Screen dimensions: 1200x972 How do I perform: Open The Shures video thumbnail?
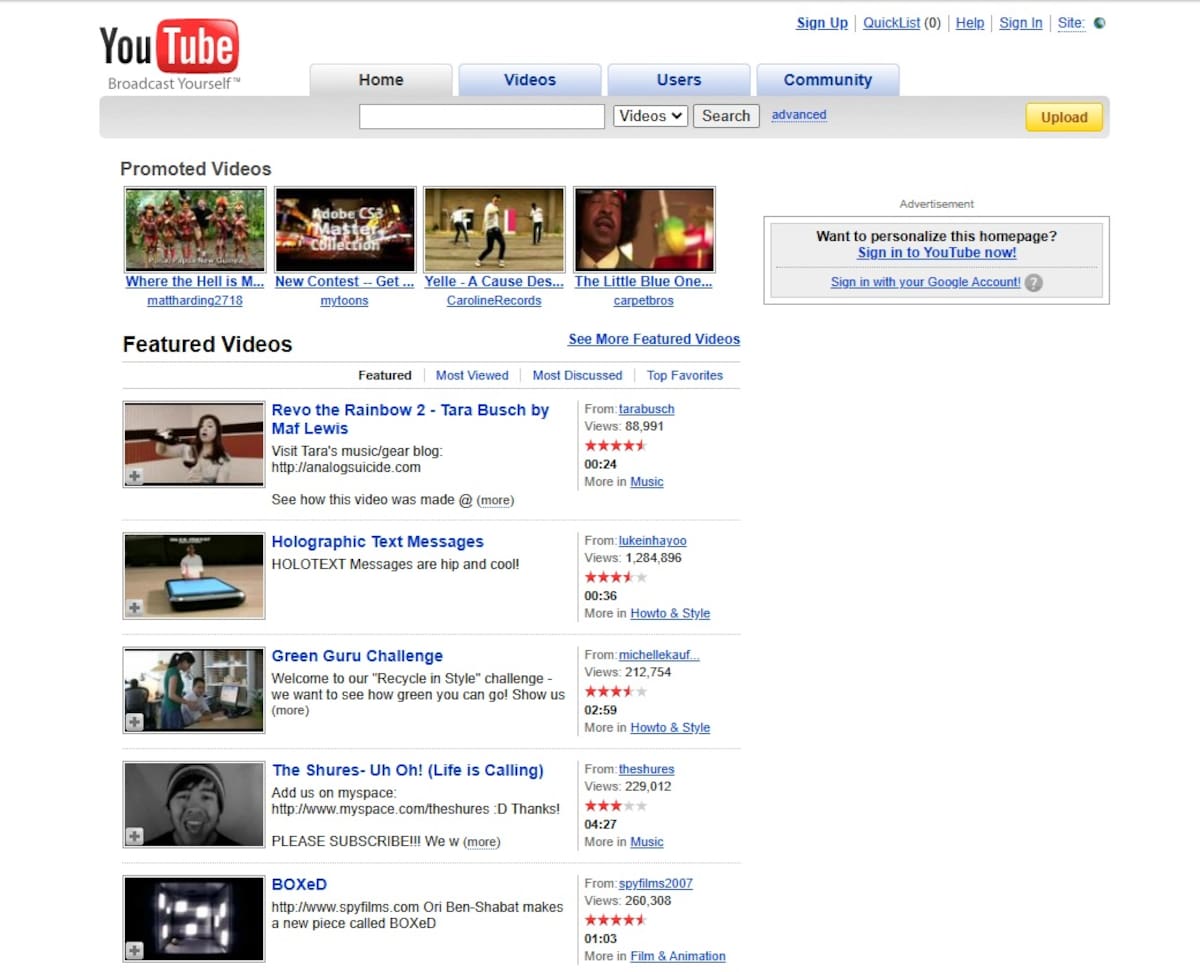tap(194, 804)
